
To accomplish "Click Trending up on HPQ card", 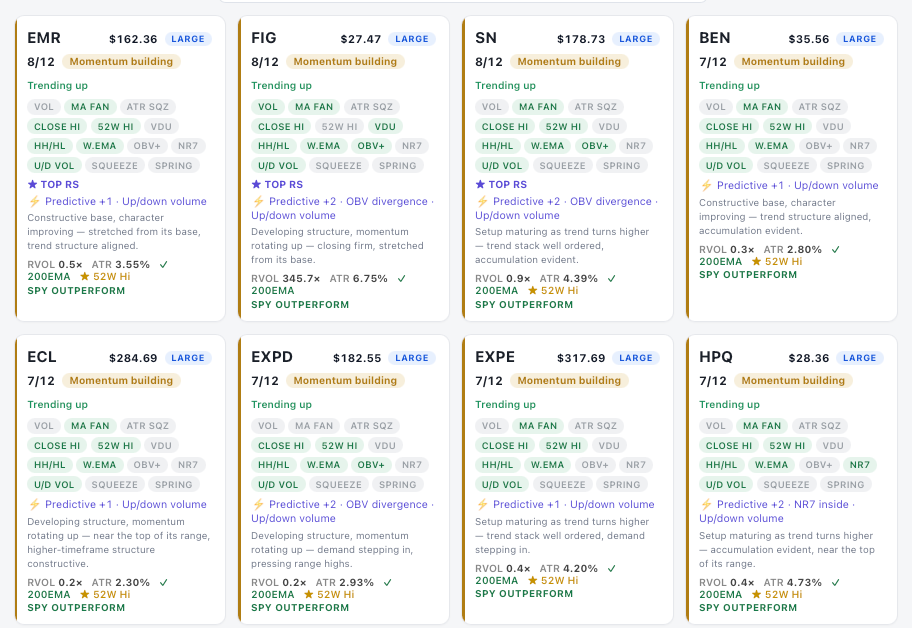I will (729, 405).
